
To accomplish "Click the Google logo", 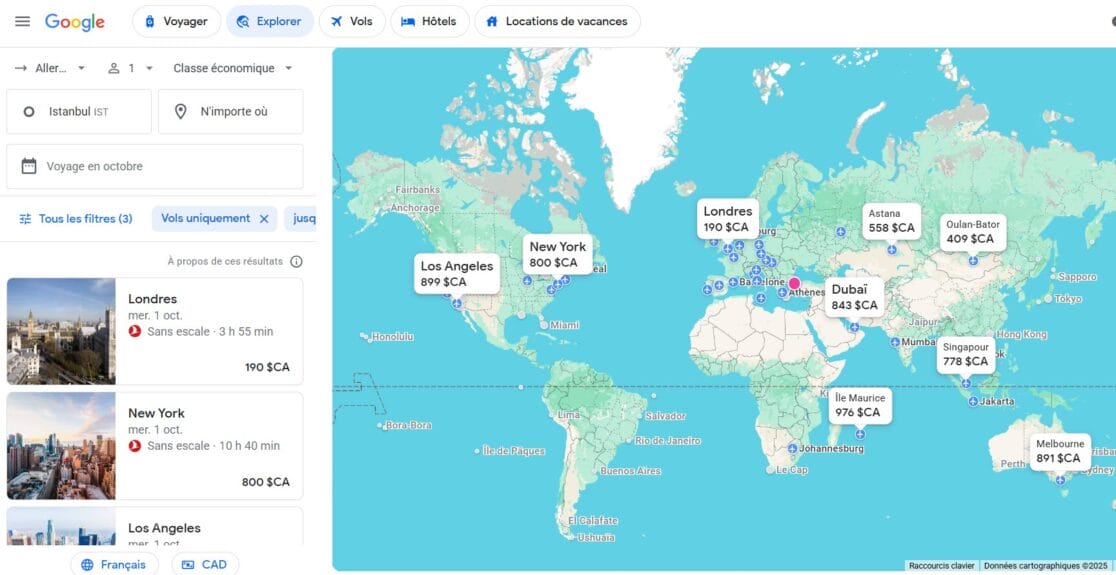I will point(75,22).
